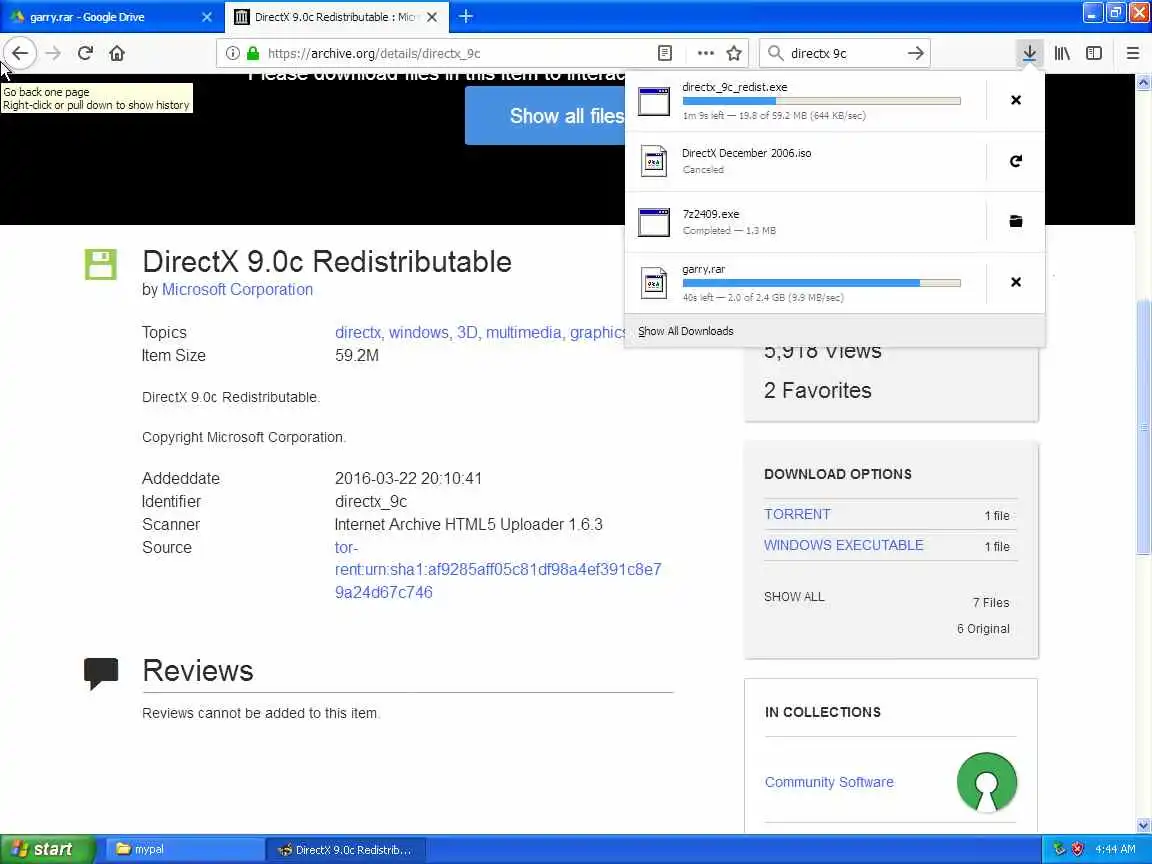Open the 3D topic link

coord(467,332)
